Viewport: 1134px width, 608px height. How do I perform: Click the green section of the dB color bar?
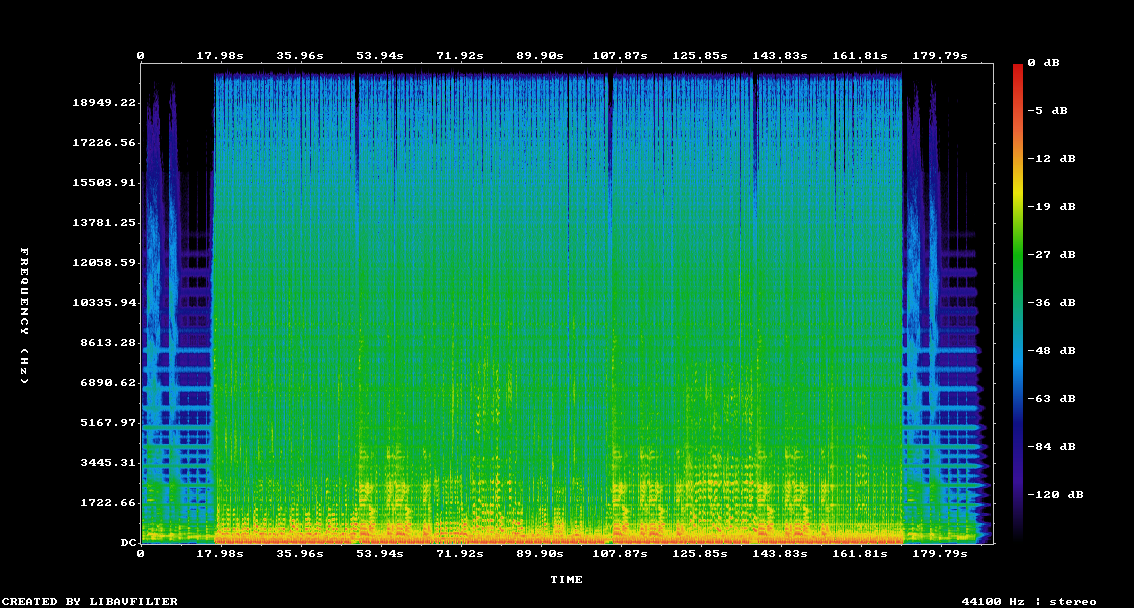[x=1018, y=255]
